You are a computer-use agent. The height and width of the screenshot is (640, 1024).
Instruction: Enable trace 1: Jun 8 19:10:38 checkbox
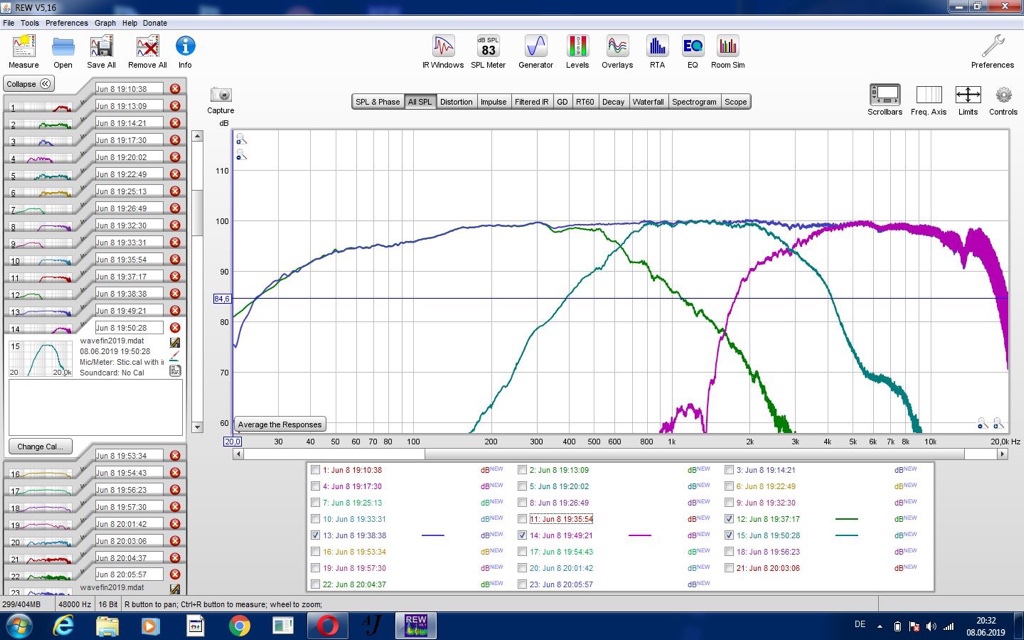tap(316, 470)
